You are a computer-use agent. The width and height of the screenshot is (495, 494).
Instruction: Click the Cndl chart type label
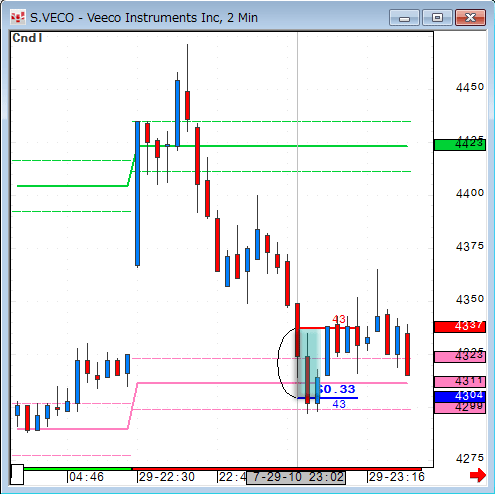pyautogui.click(x=27, y=38)
